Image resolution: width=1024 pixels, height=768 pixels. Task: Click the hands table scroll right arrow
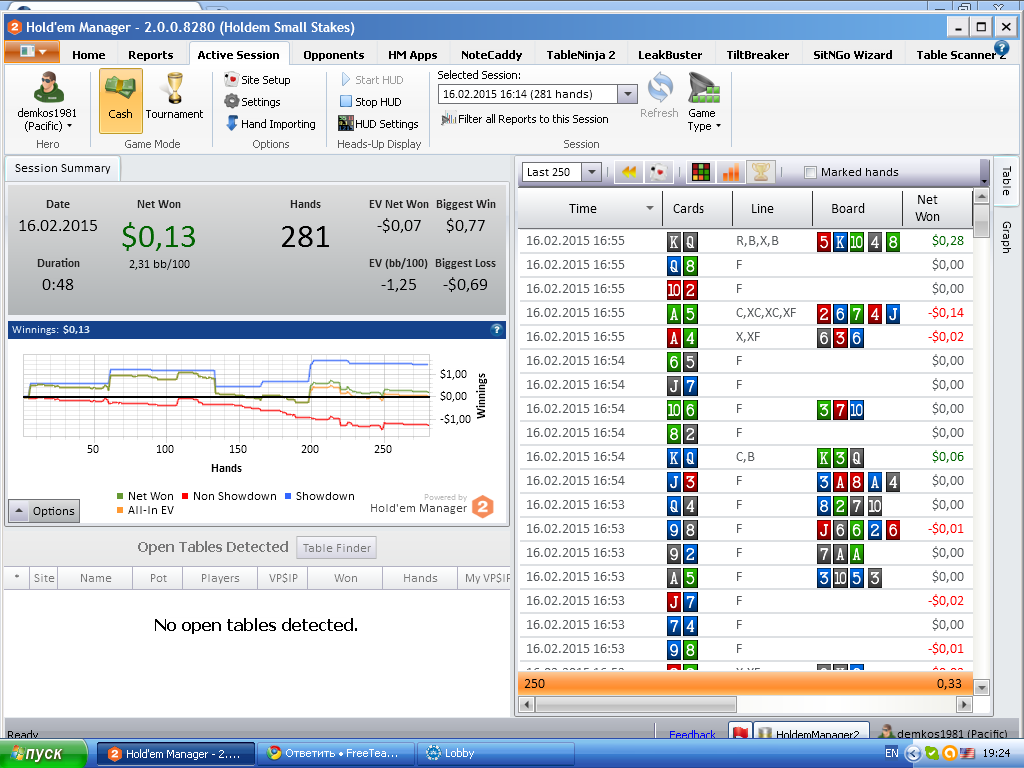[x=964, y=705]
